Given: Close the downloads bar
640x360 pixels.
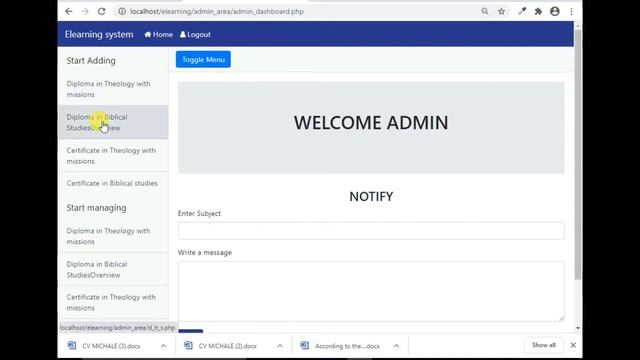Looking at the screenshot, I should click(573, 345).
